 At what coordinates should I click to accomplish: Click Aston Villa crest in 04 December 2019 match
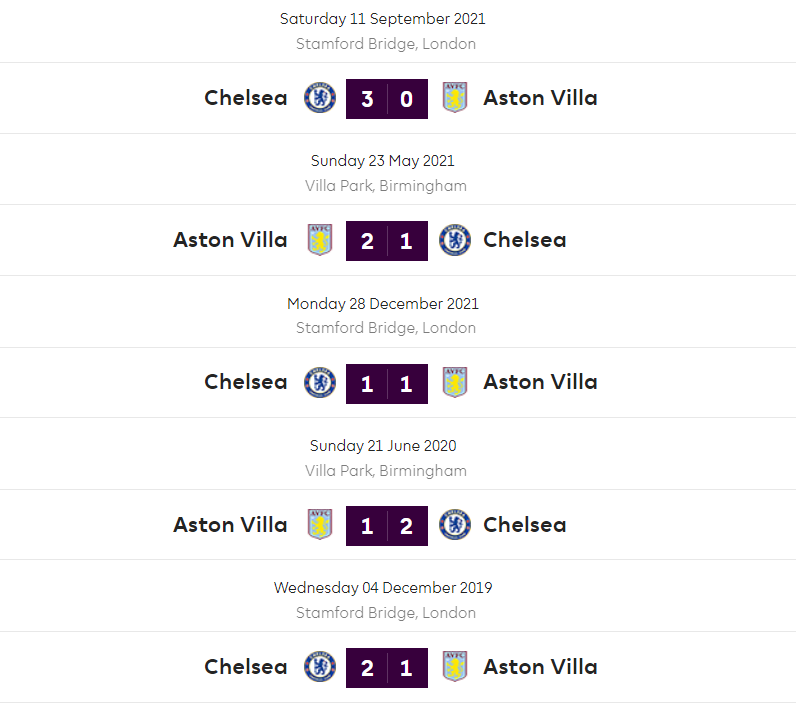[455, 667]
